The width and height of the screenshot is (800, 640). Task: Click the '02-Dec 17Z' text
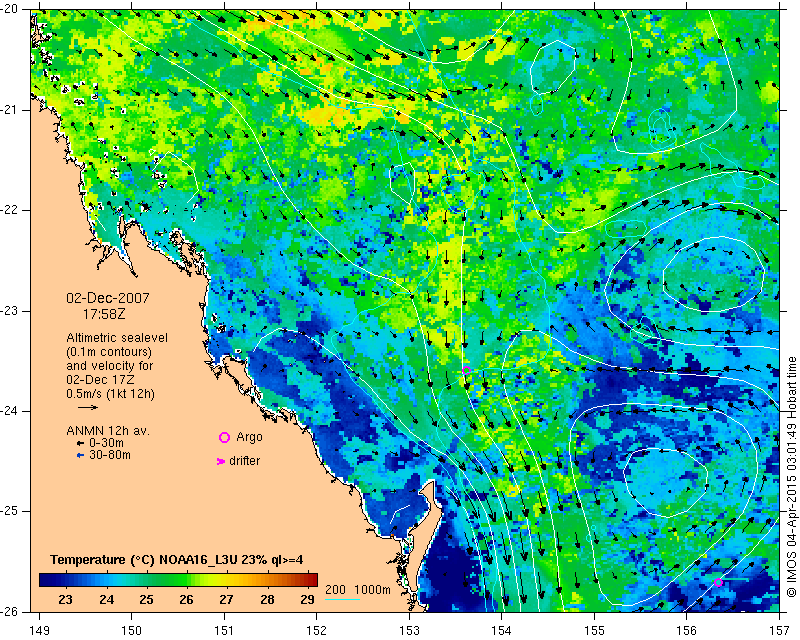[x=100, y=380]
